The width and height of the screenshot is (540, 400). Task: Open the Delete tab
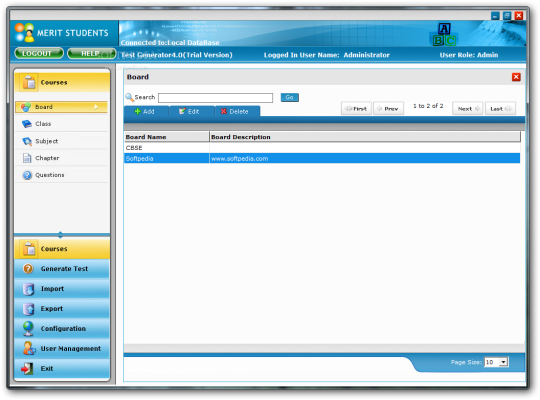click(237, 111)
